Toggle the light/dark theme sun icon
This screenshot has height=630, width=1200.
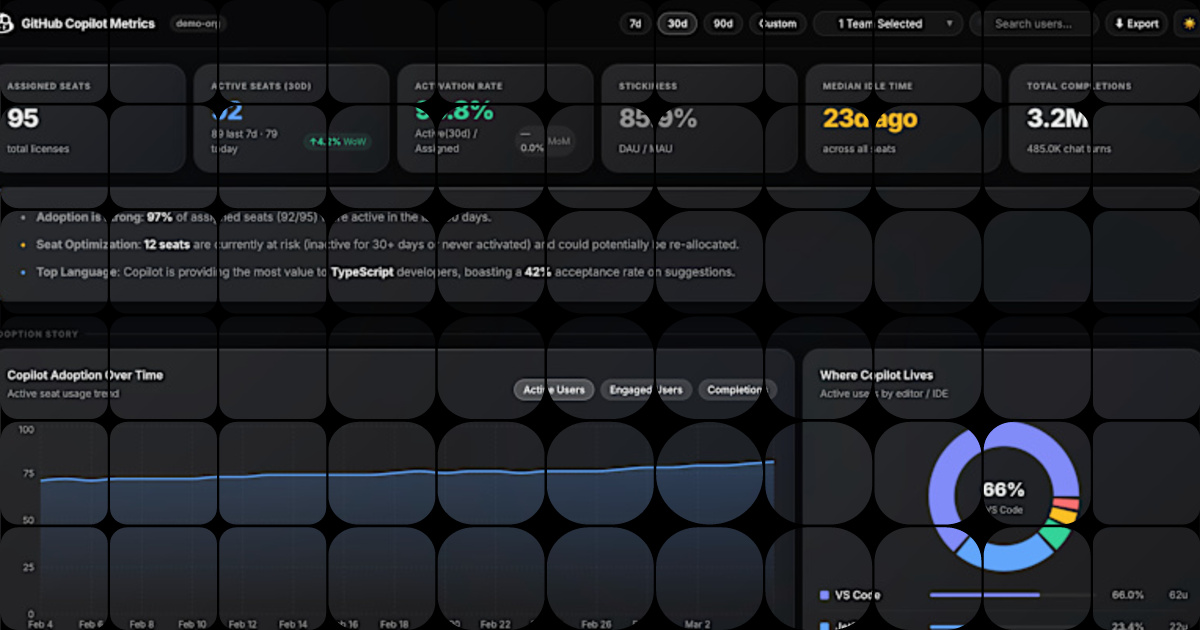[1188, 23]
